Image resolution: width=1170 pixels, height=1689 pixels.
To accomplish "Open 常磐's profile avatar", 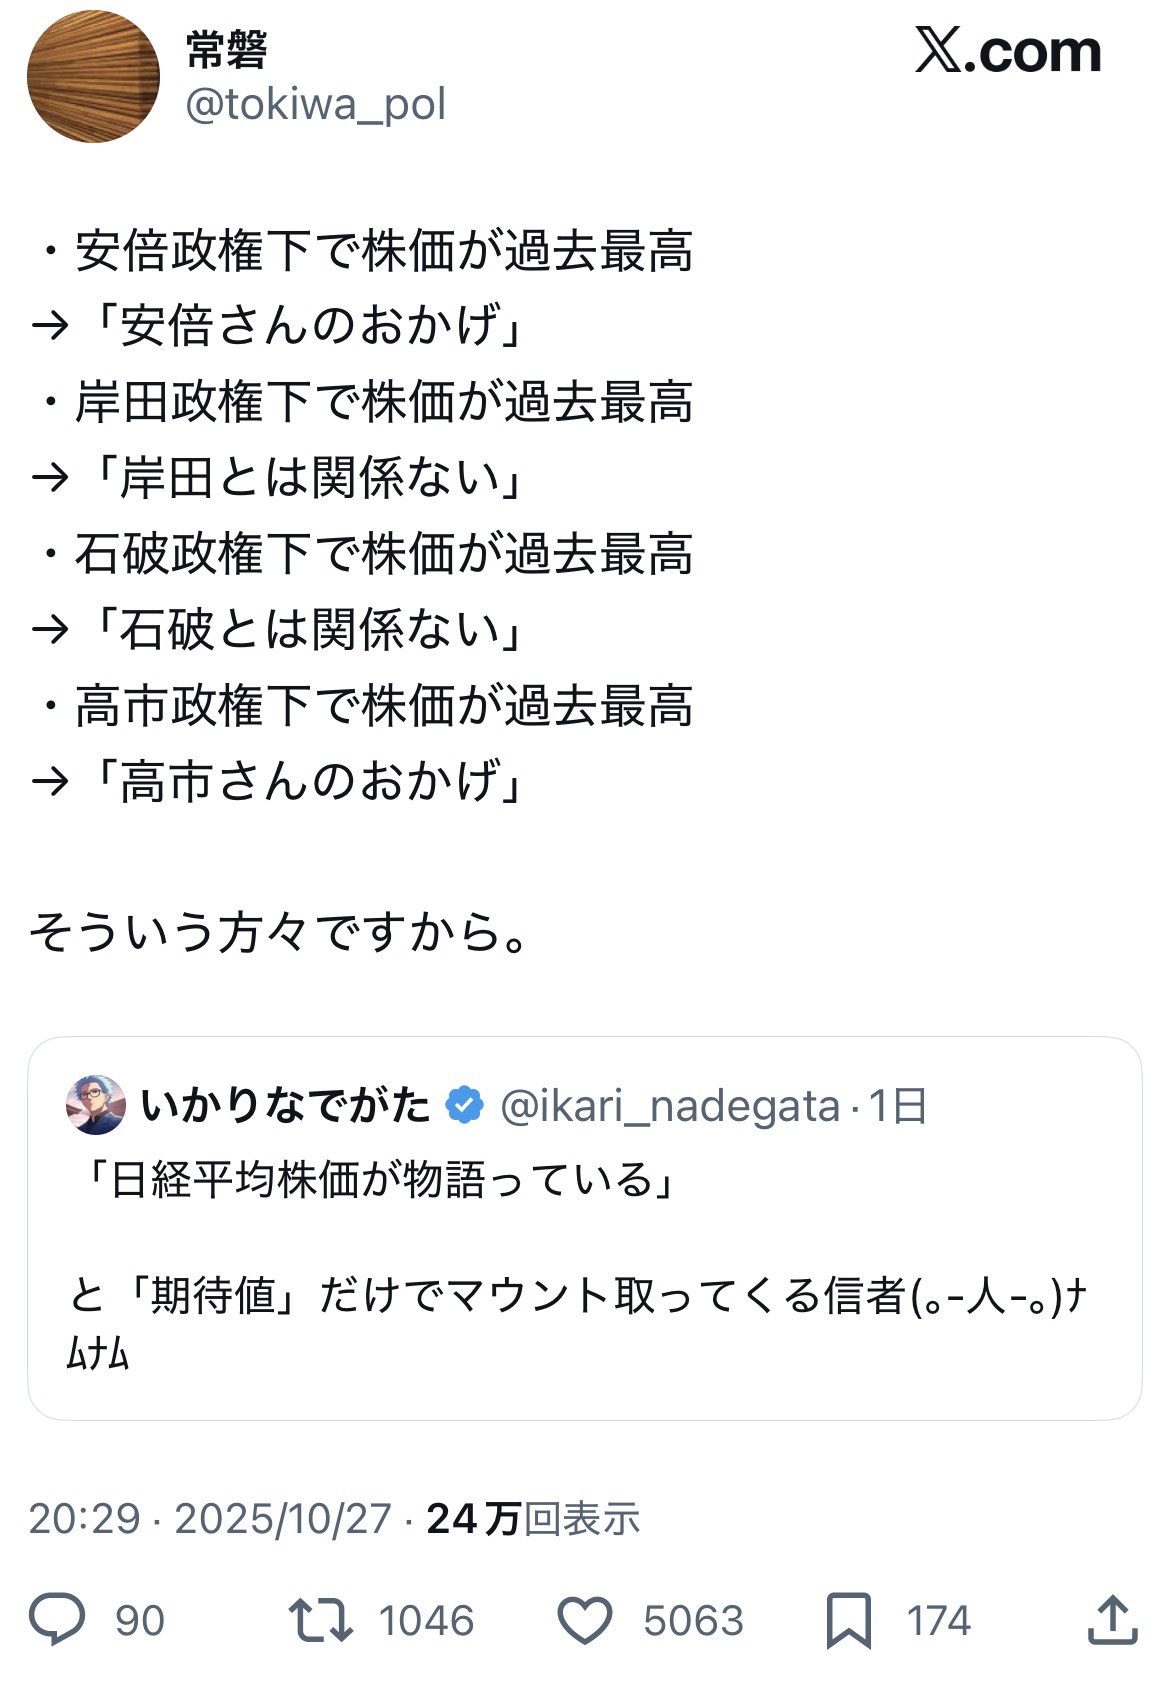I will point(93,77).
